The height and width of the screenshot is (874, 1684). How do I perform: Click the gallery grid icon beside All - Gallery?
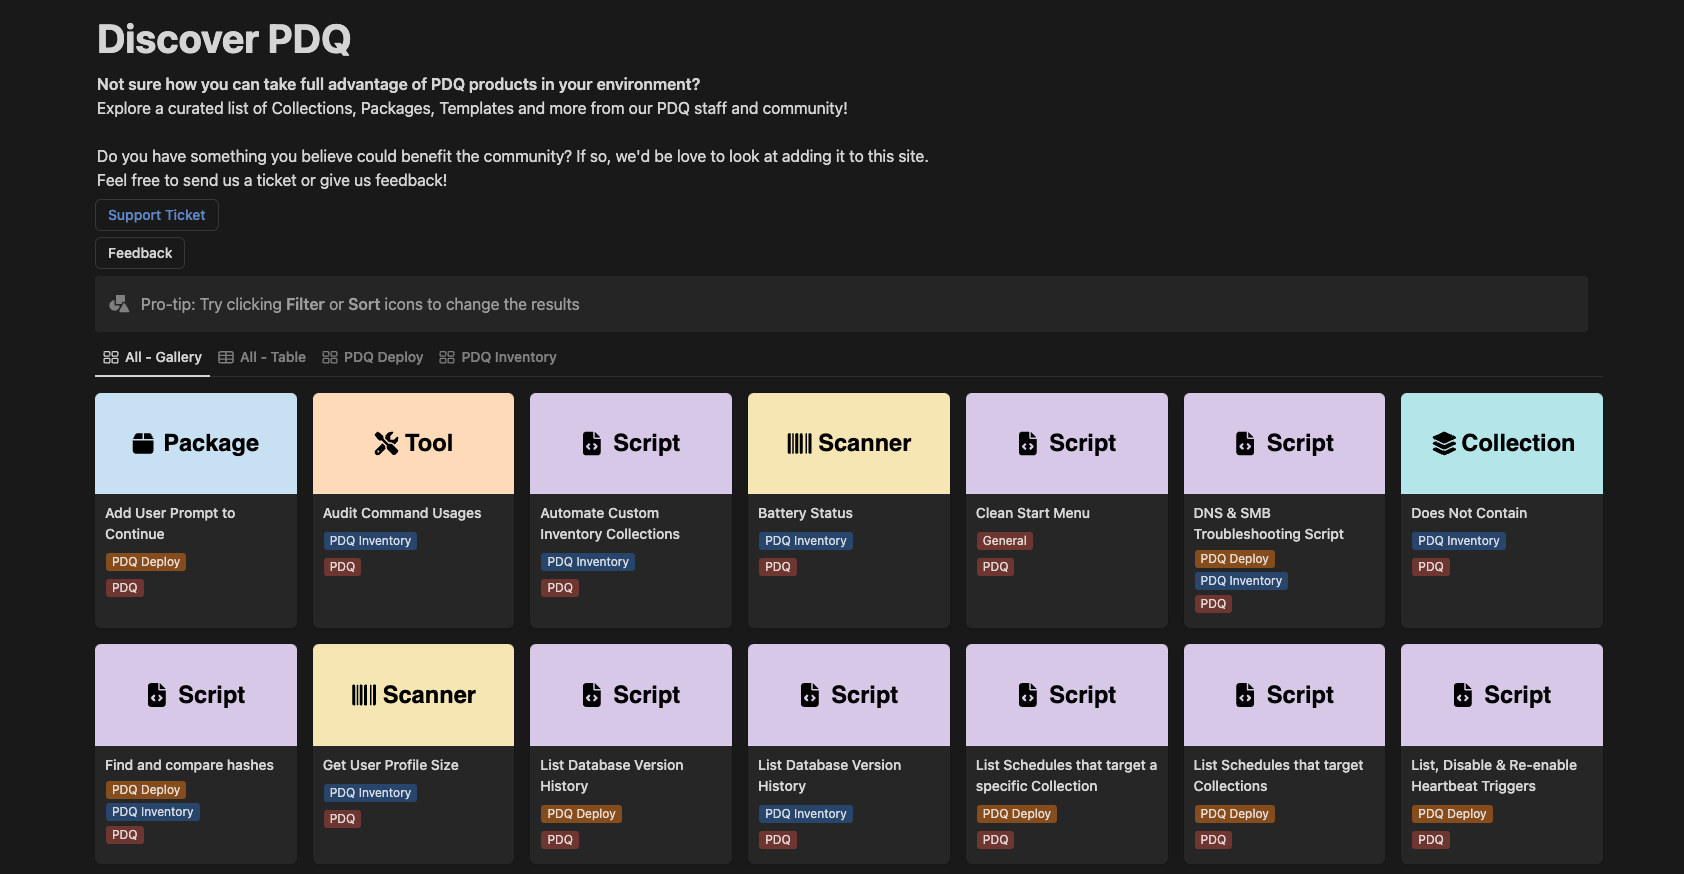point(111,357)
